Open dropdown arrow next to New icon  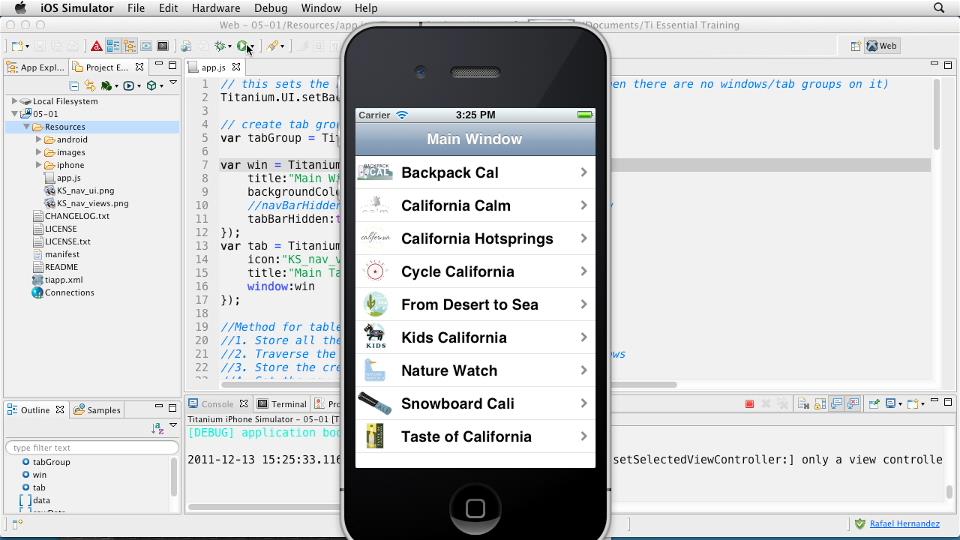click(28, 47)
